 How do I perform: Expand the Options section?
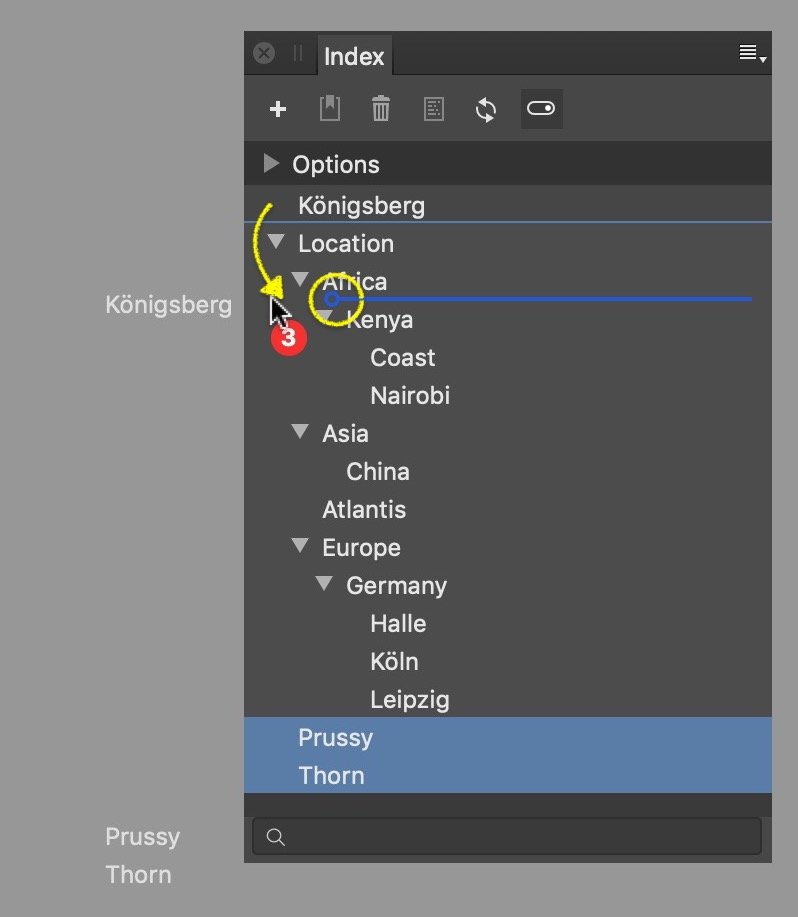tap(270, 164)
